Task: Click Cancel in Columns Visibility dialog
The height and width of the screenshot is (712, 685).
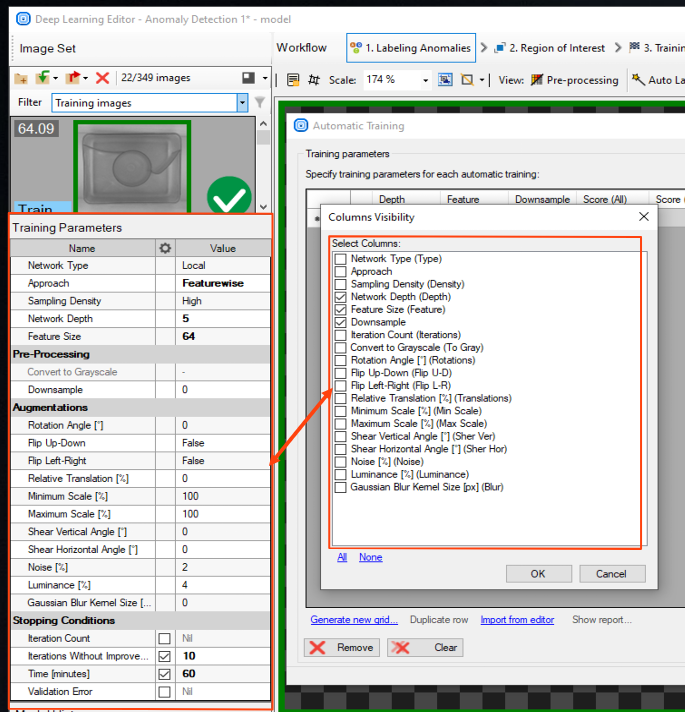Action: (612, 574)
